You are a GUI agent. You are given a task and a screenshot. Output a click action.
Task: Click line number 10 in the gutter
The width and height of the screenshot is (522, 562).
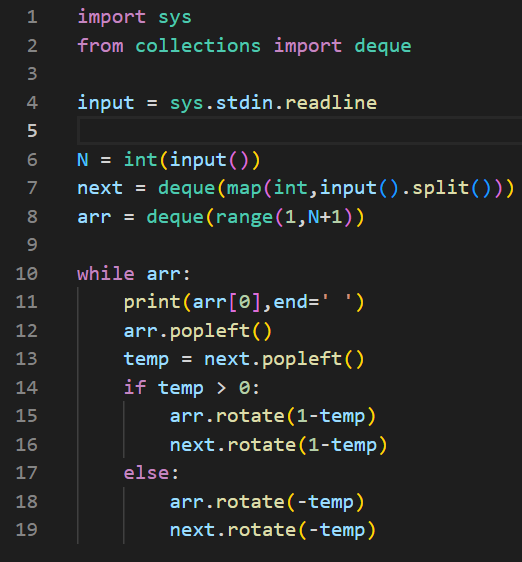[27, 273]
